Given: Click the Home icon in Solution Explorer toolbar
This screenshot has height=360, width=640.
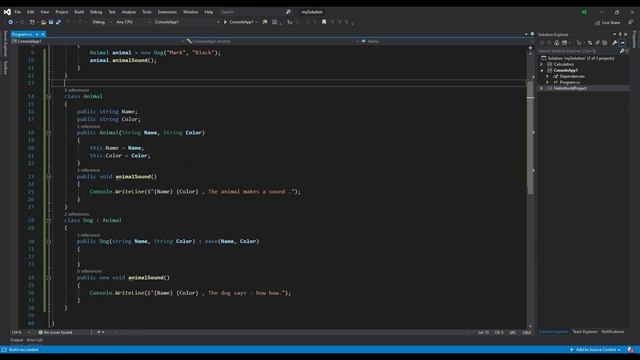Looking at the screenshot, I should click(x=556, y=43).
